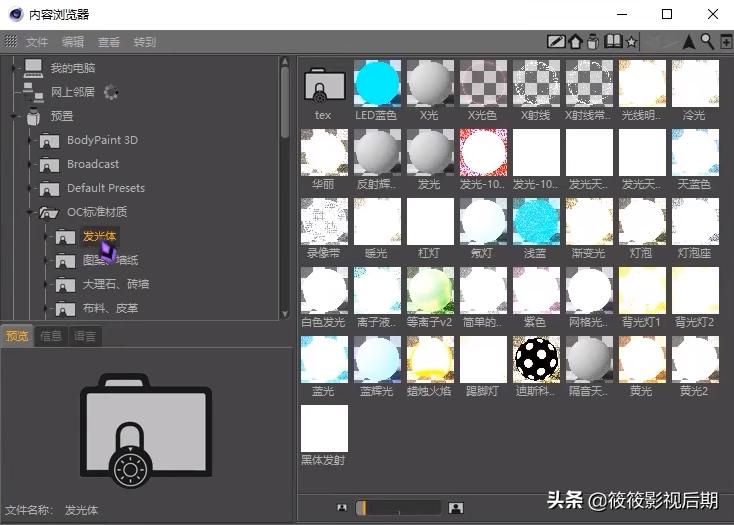Image resolution: width=734 pixels, height=525 pixels.
Task: Expand the 发光体 folder arrow
Action: tap(46, 236)
